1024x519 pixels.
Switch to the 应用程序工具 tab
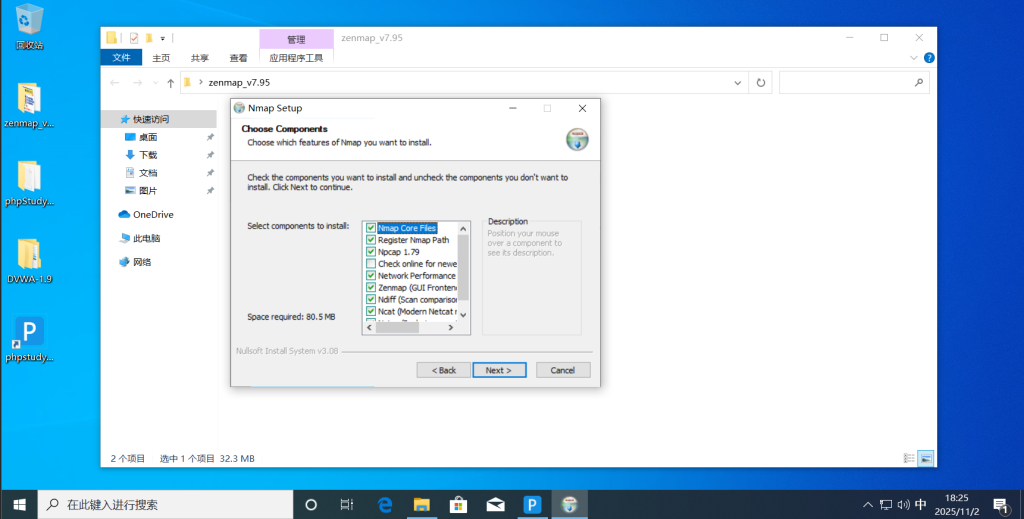295,58
